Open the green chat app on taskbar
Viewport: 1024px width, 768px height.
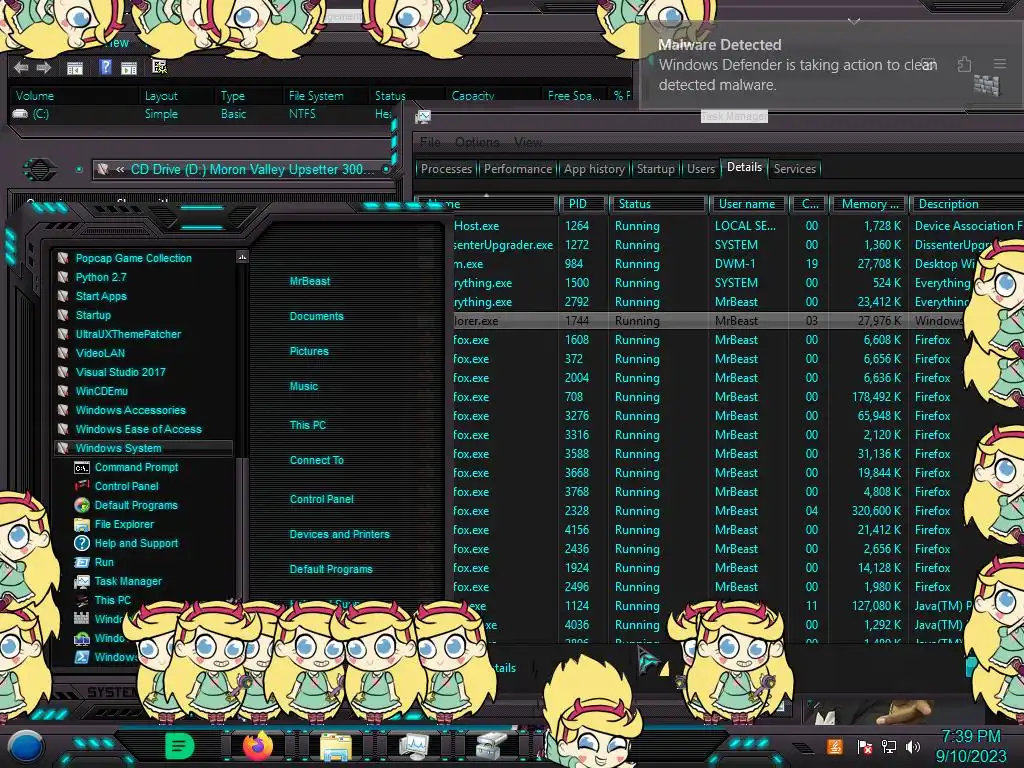click(179, 745)
